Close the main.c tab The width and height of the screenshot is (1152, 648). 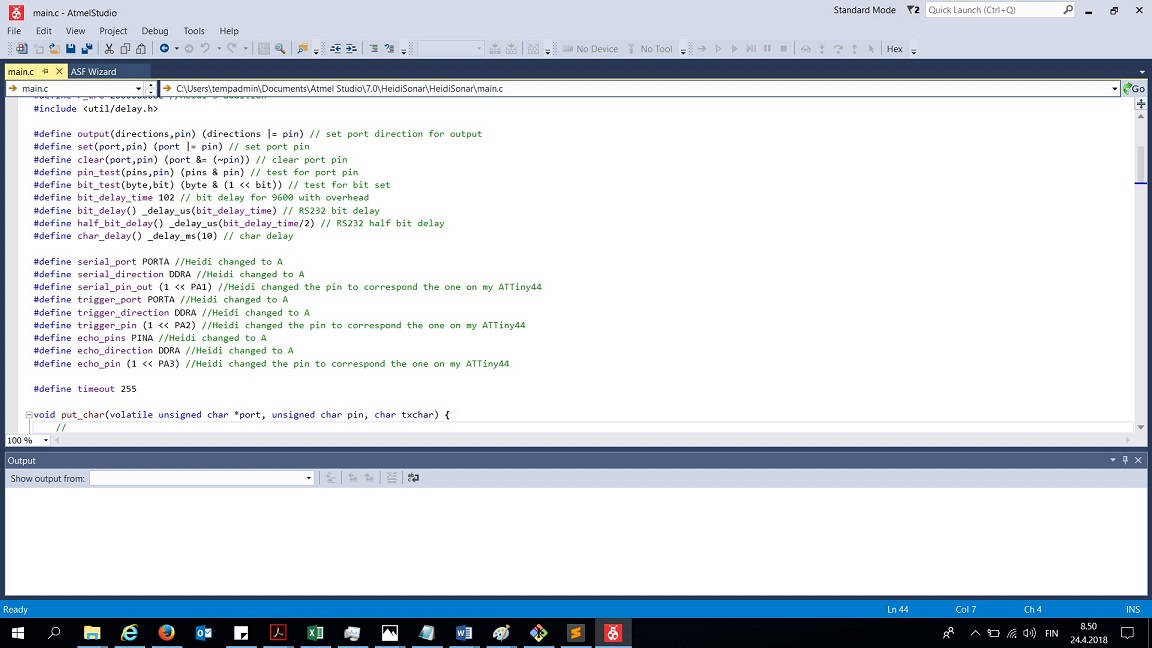pyautogui.click(x=60, y=71)
